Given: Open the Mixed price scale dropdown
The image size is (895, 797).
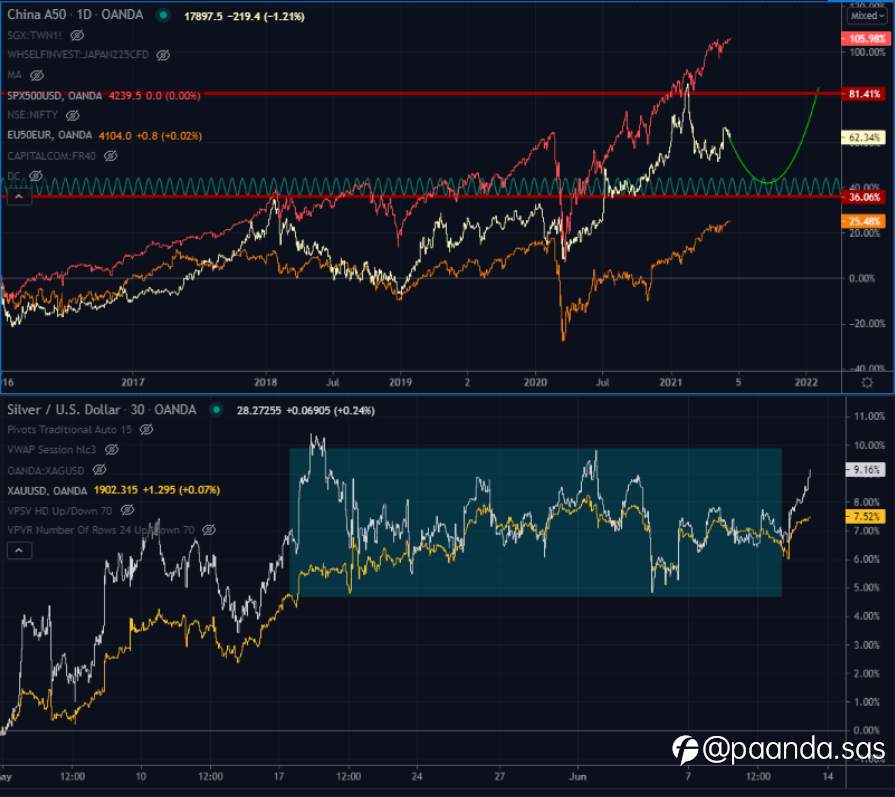Looking at the screenshot, I should (x=866, y=16).
